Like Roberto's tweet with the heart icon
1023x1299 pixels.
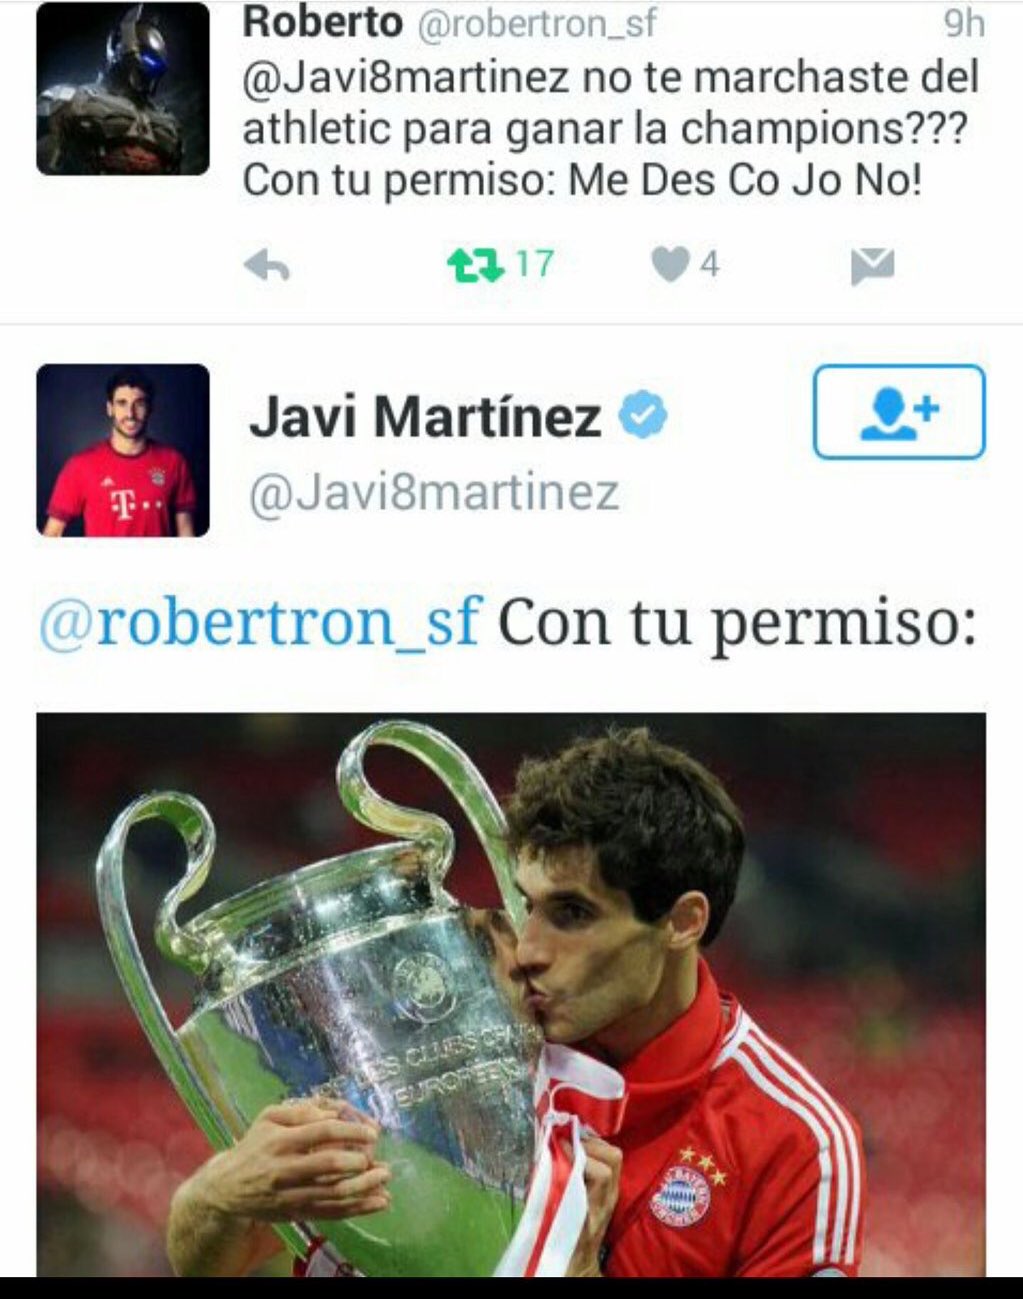click(670, 265)
